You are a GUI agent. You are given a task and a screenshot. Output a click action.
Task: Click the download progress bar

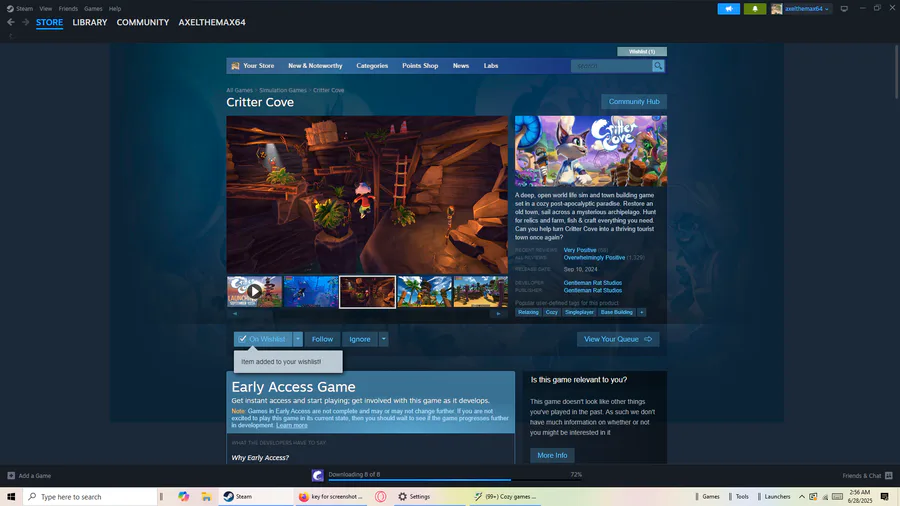(x=455, y=480)
